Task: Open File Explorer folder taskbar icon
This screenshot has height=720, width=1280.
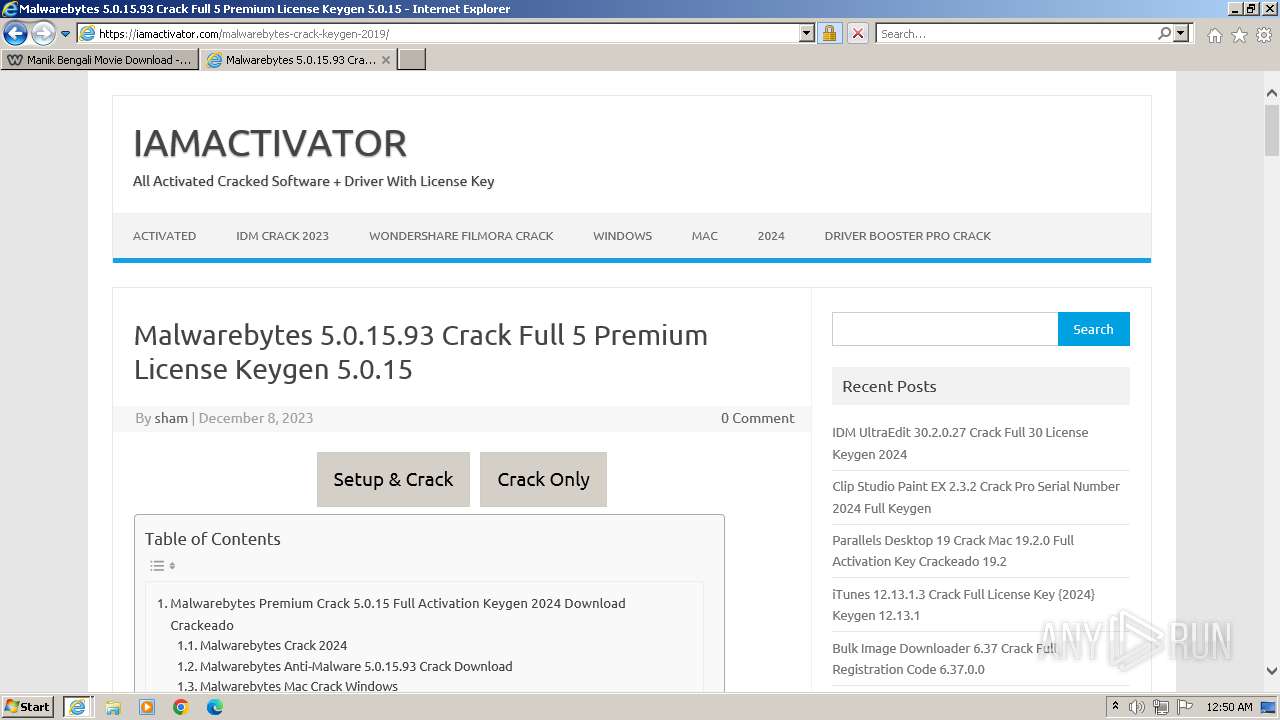Action: [113, 707]
